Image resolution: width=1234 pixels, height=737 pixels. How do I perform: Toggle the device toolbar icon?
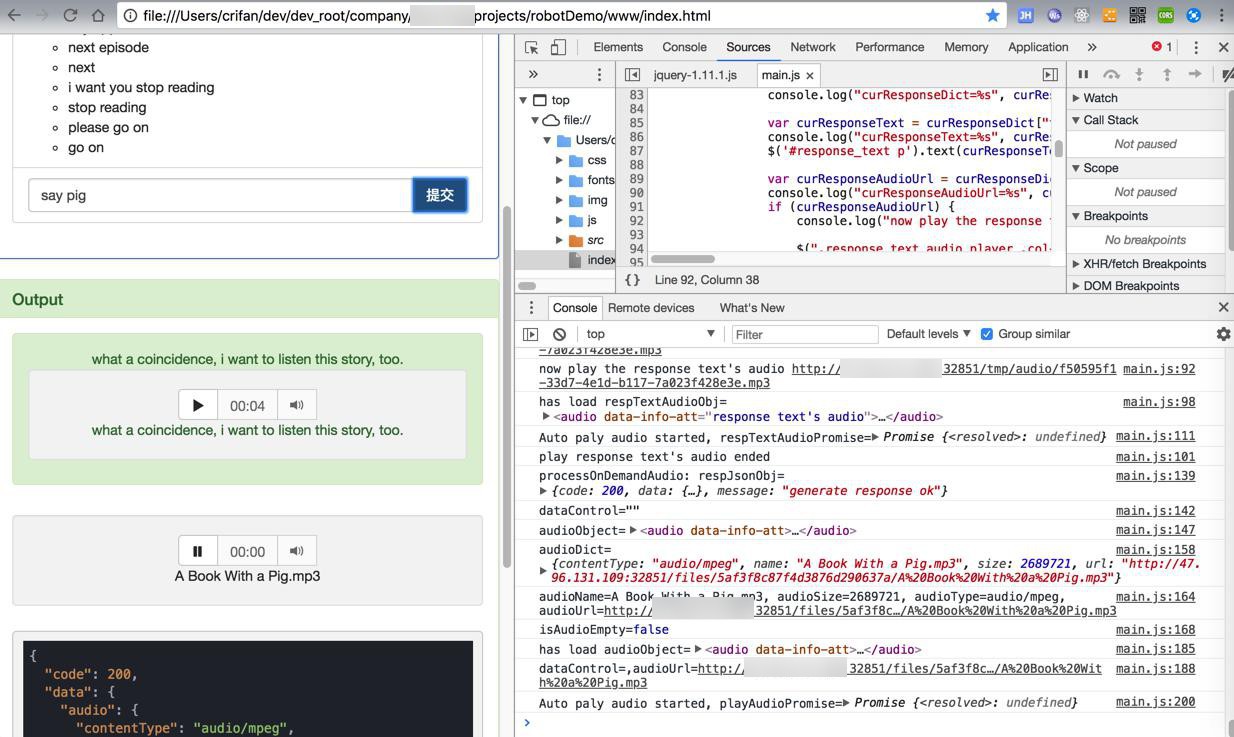[558, 47]
